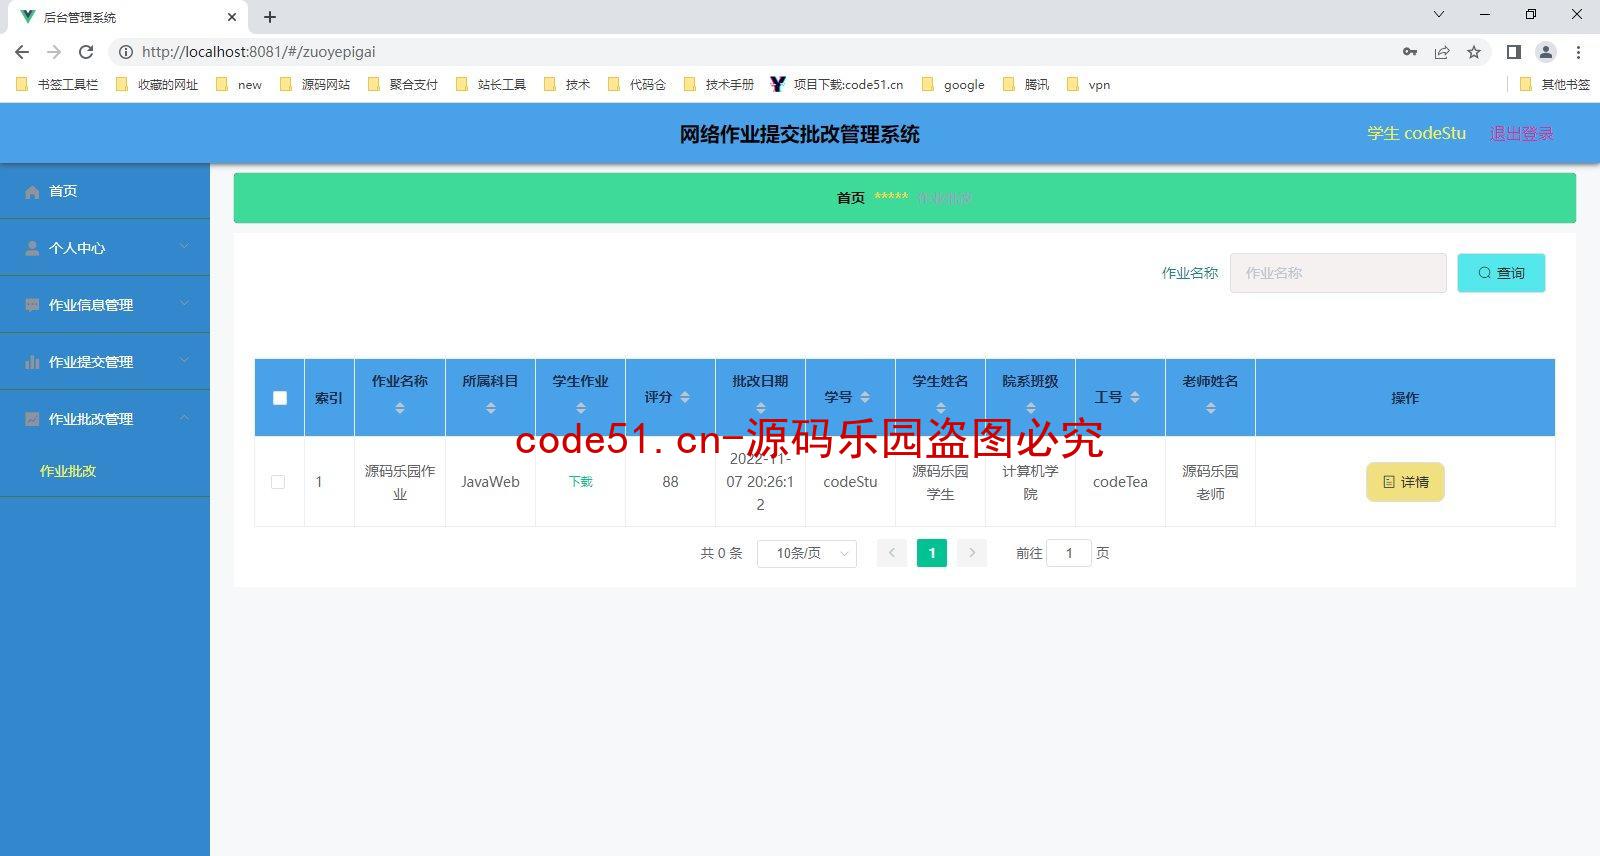This screenshot has width=1600, height=856.
Task: Sort by 评分 column arrows
Action: (685, 397)
